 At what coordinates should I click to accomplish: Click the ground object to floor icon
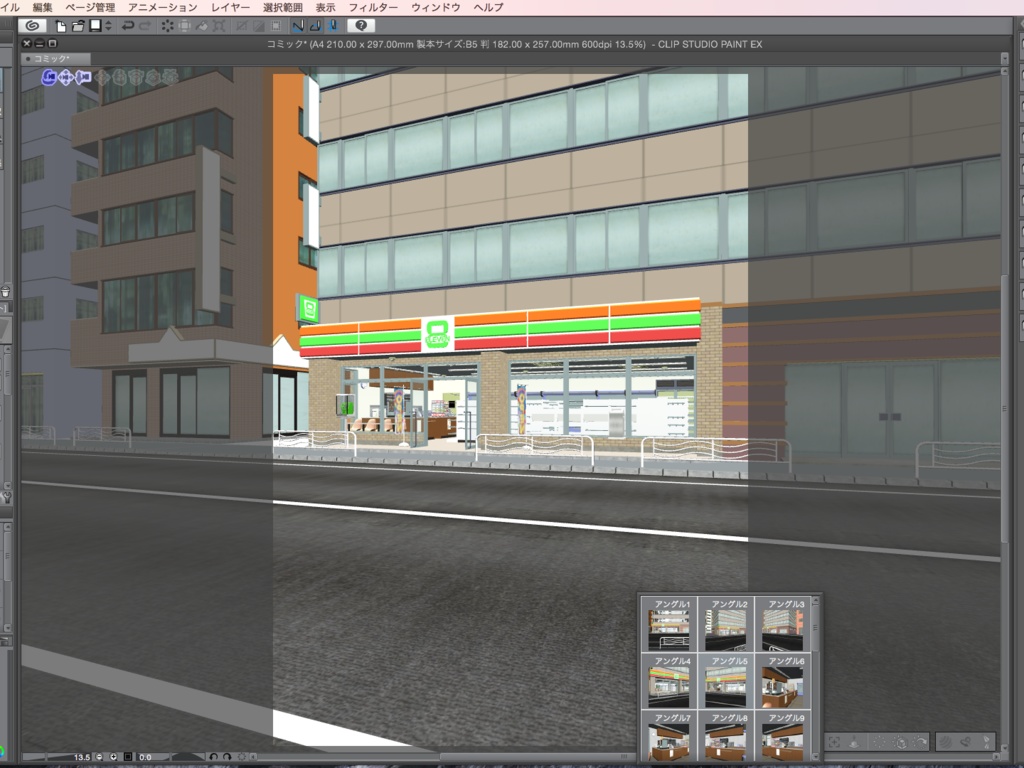854,742
